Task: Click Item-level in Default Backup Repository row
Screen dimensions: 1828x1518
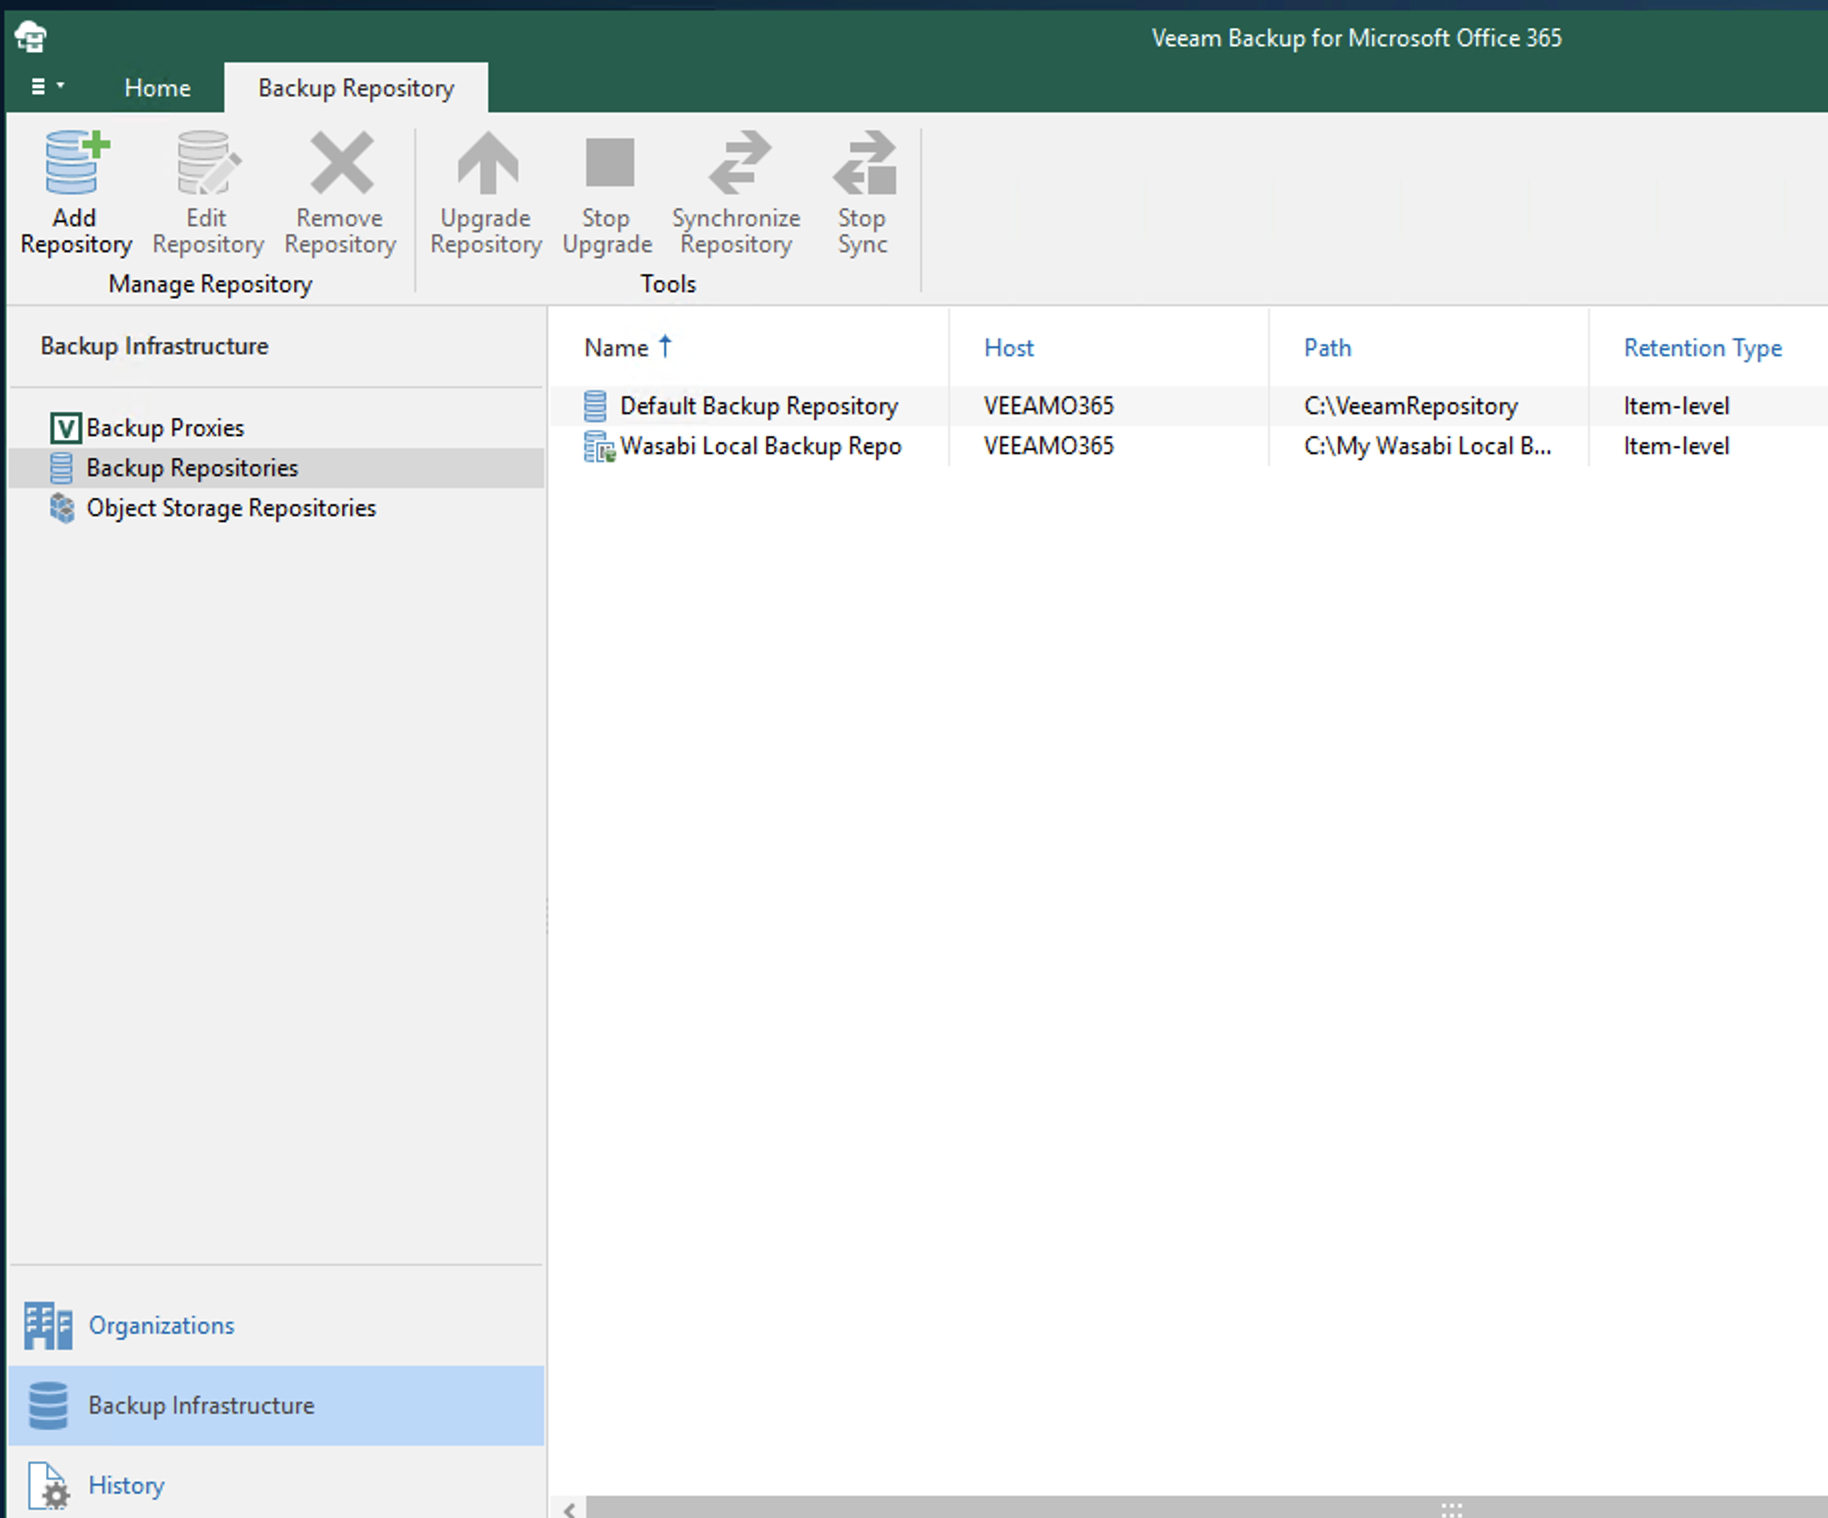Action: point(1677,406)
